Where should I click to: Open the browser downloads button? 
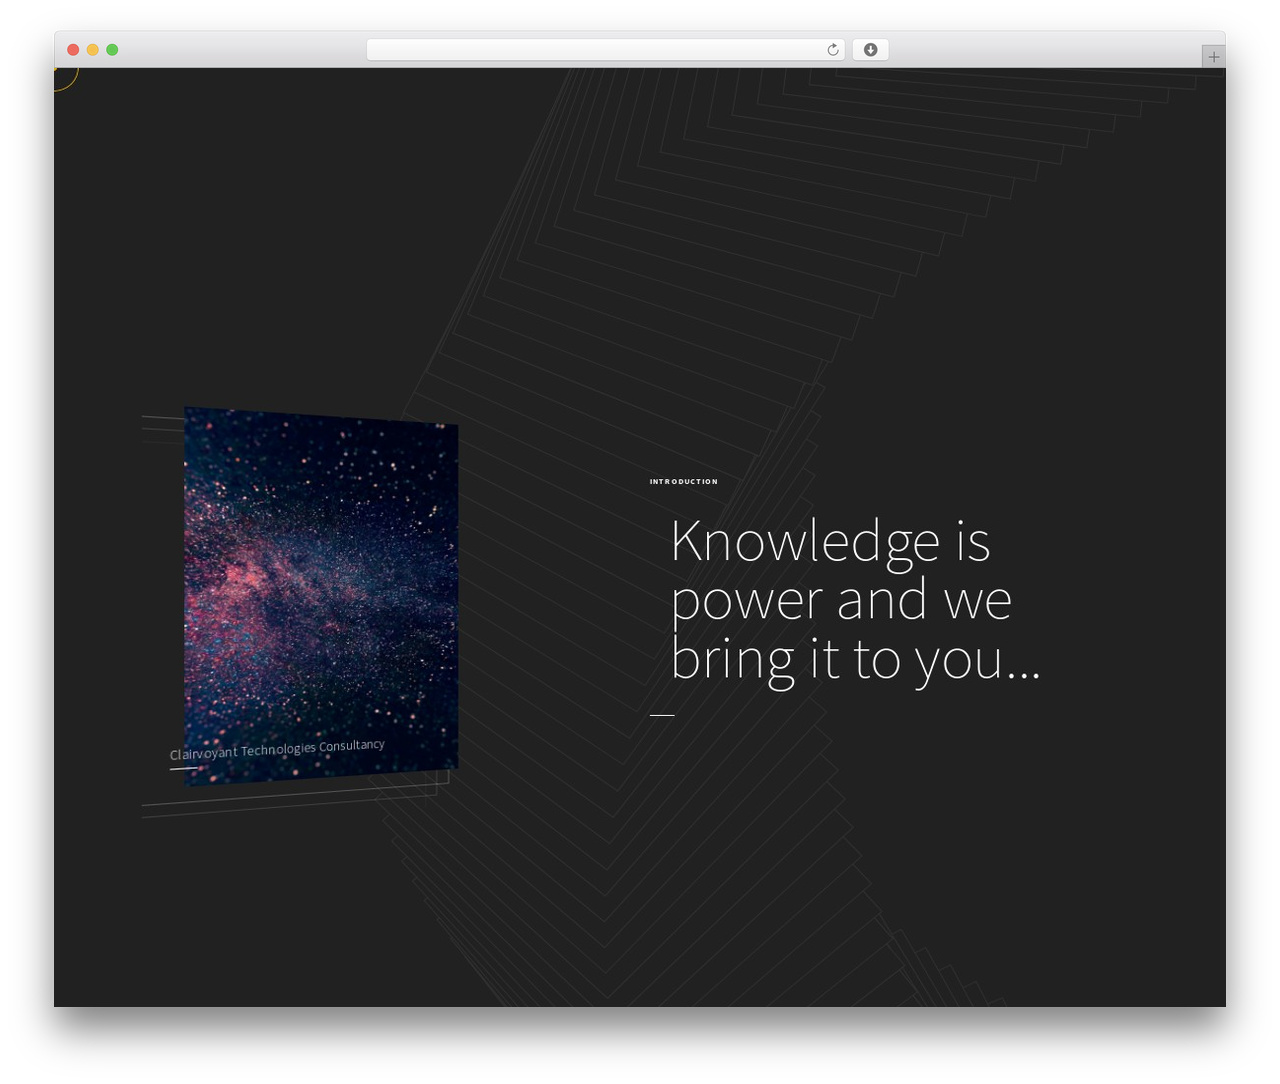[x=870, y=50]
